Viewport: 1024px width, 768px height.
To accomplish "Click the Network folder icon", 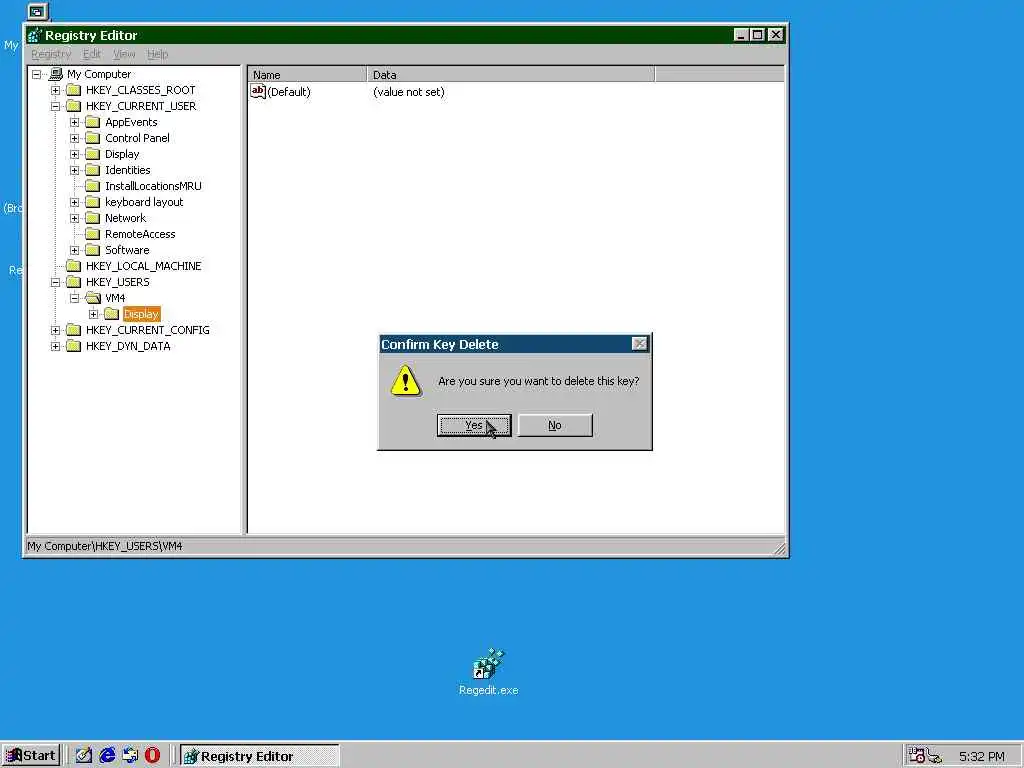I will [93, 218].
